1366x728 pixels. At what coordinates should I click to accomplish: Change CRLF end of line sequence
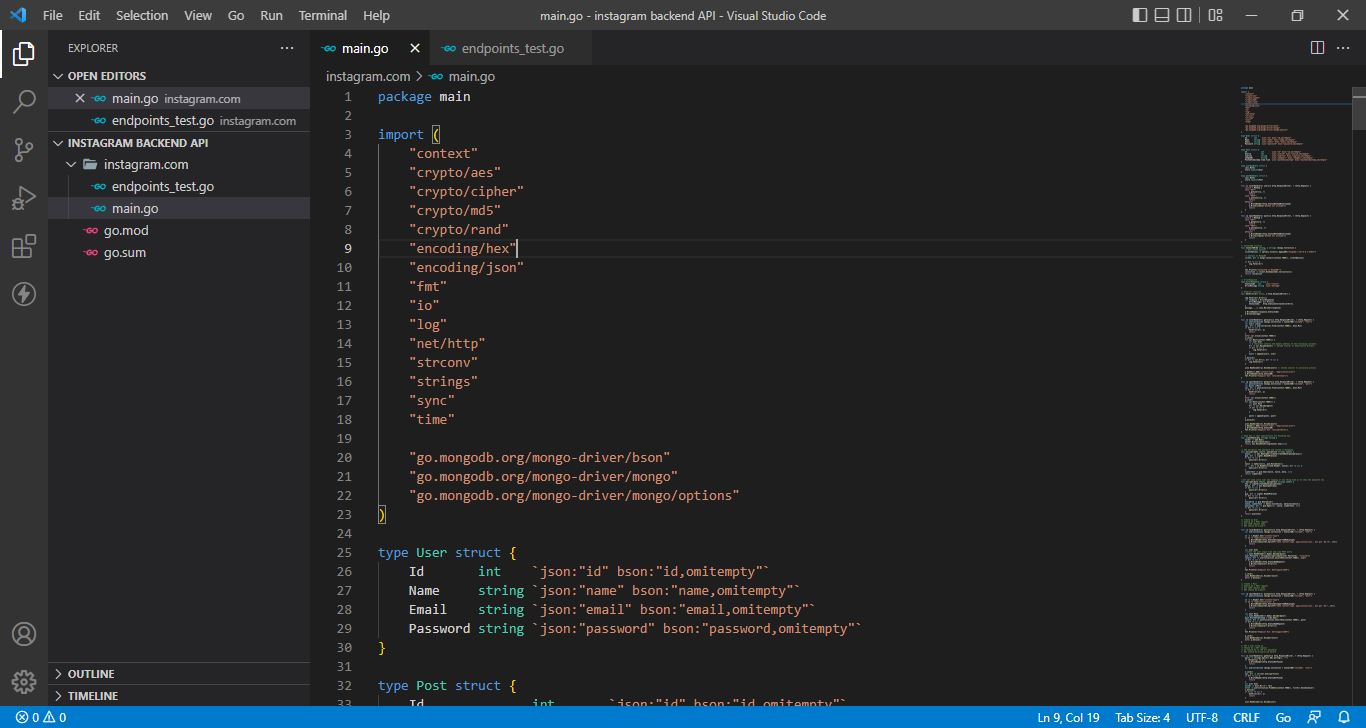click(x=1246, y=717)
